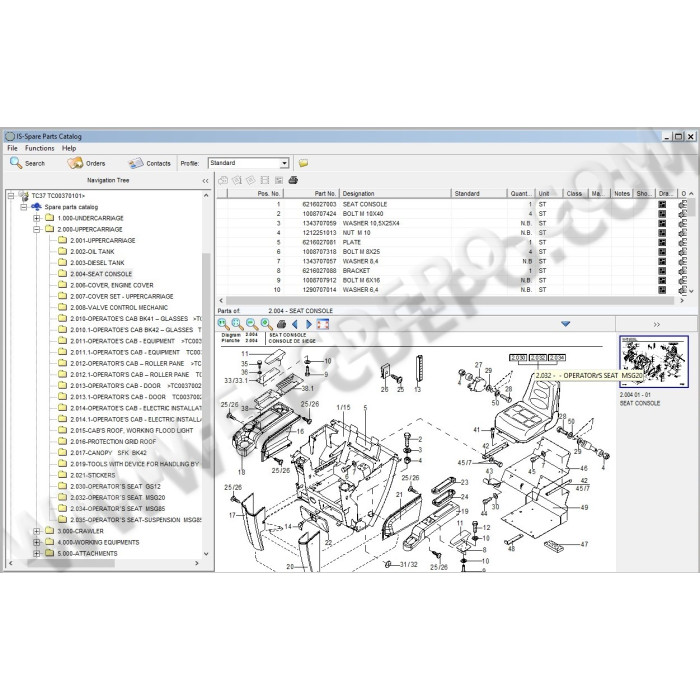Print the diagram using drawing toolbar printer

tap(281, 324)
